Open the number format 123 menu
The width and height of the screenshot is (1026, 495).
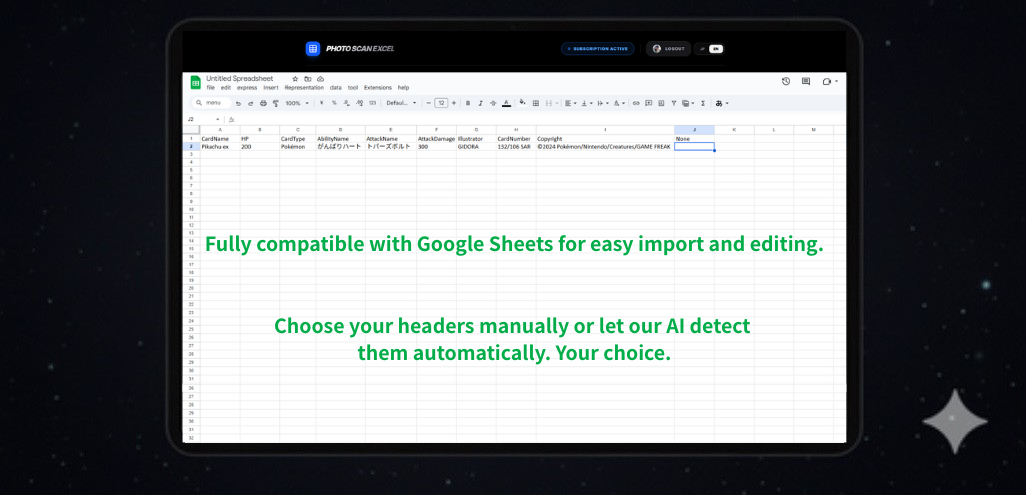pyautogui.click(x=372, y=103)
